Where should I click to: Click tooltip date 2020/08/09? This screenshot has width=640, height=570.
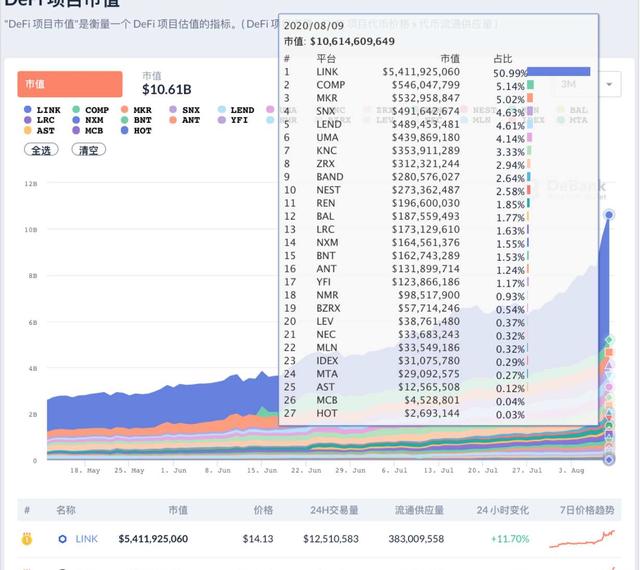[x=313, y=26]
